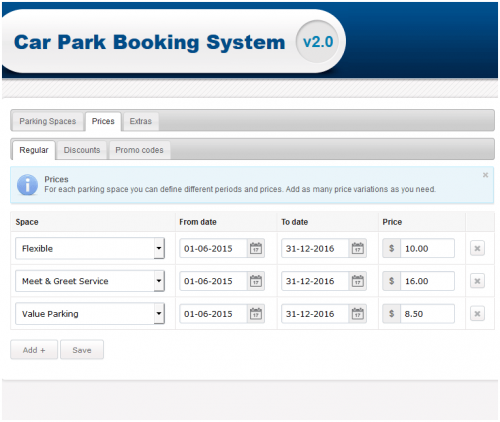Screen dimensions: 500x422
Task: Select the Regular sub-tab
Action: pyautogui.click(x=34, y=150)
